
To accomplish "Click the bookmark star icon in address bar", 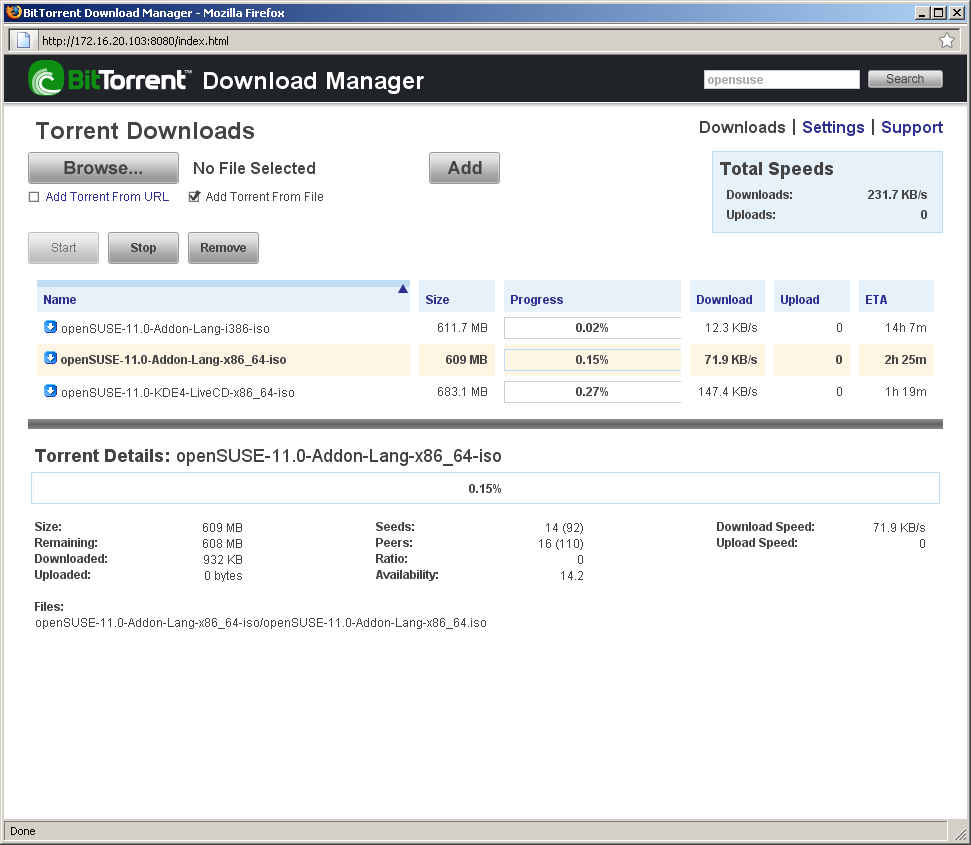I will pos(946,41).
